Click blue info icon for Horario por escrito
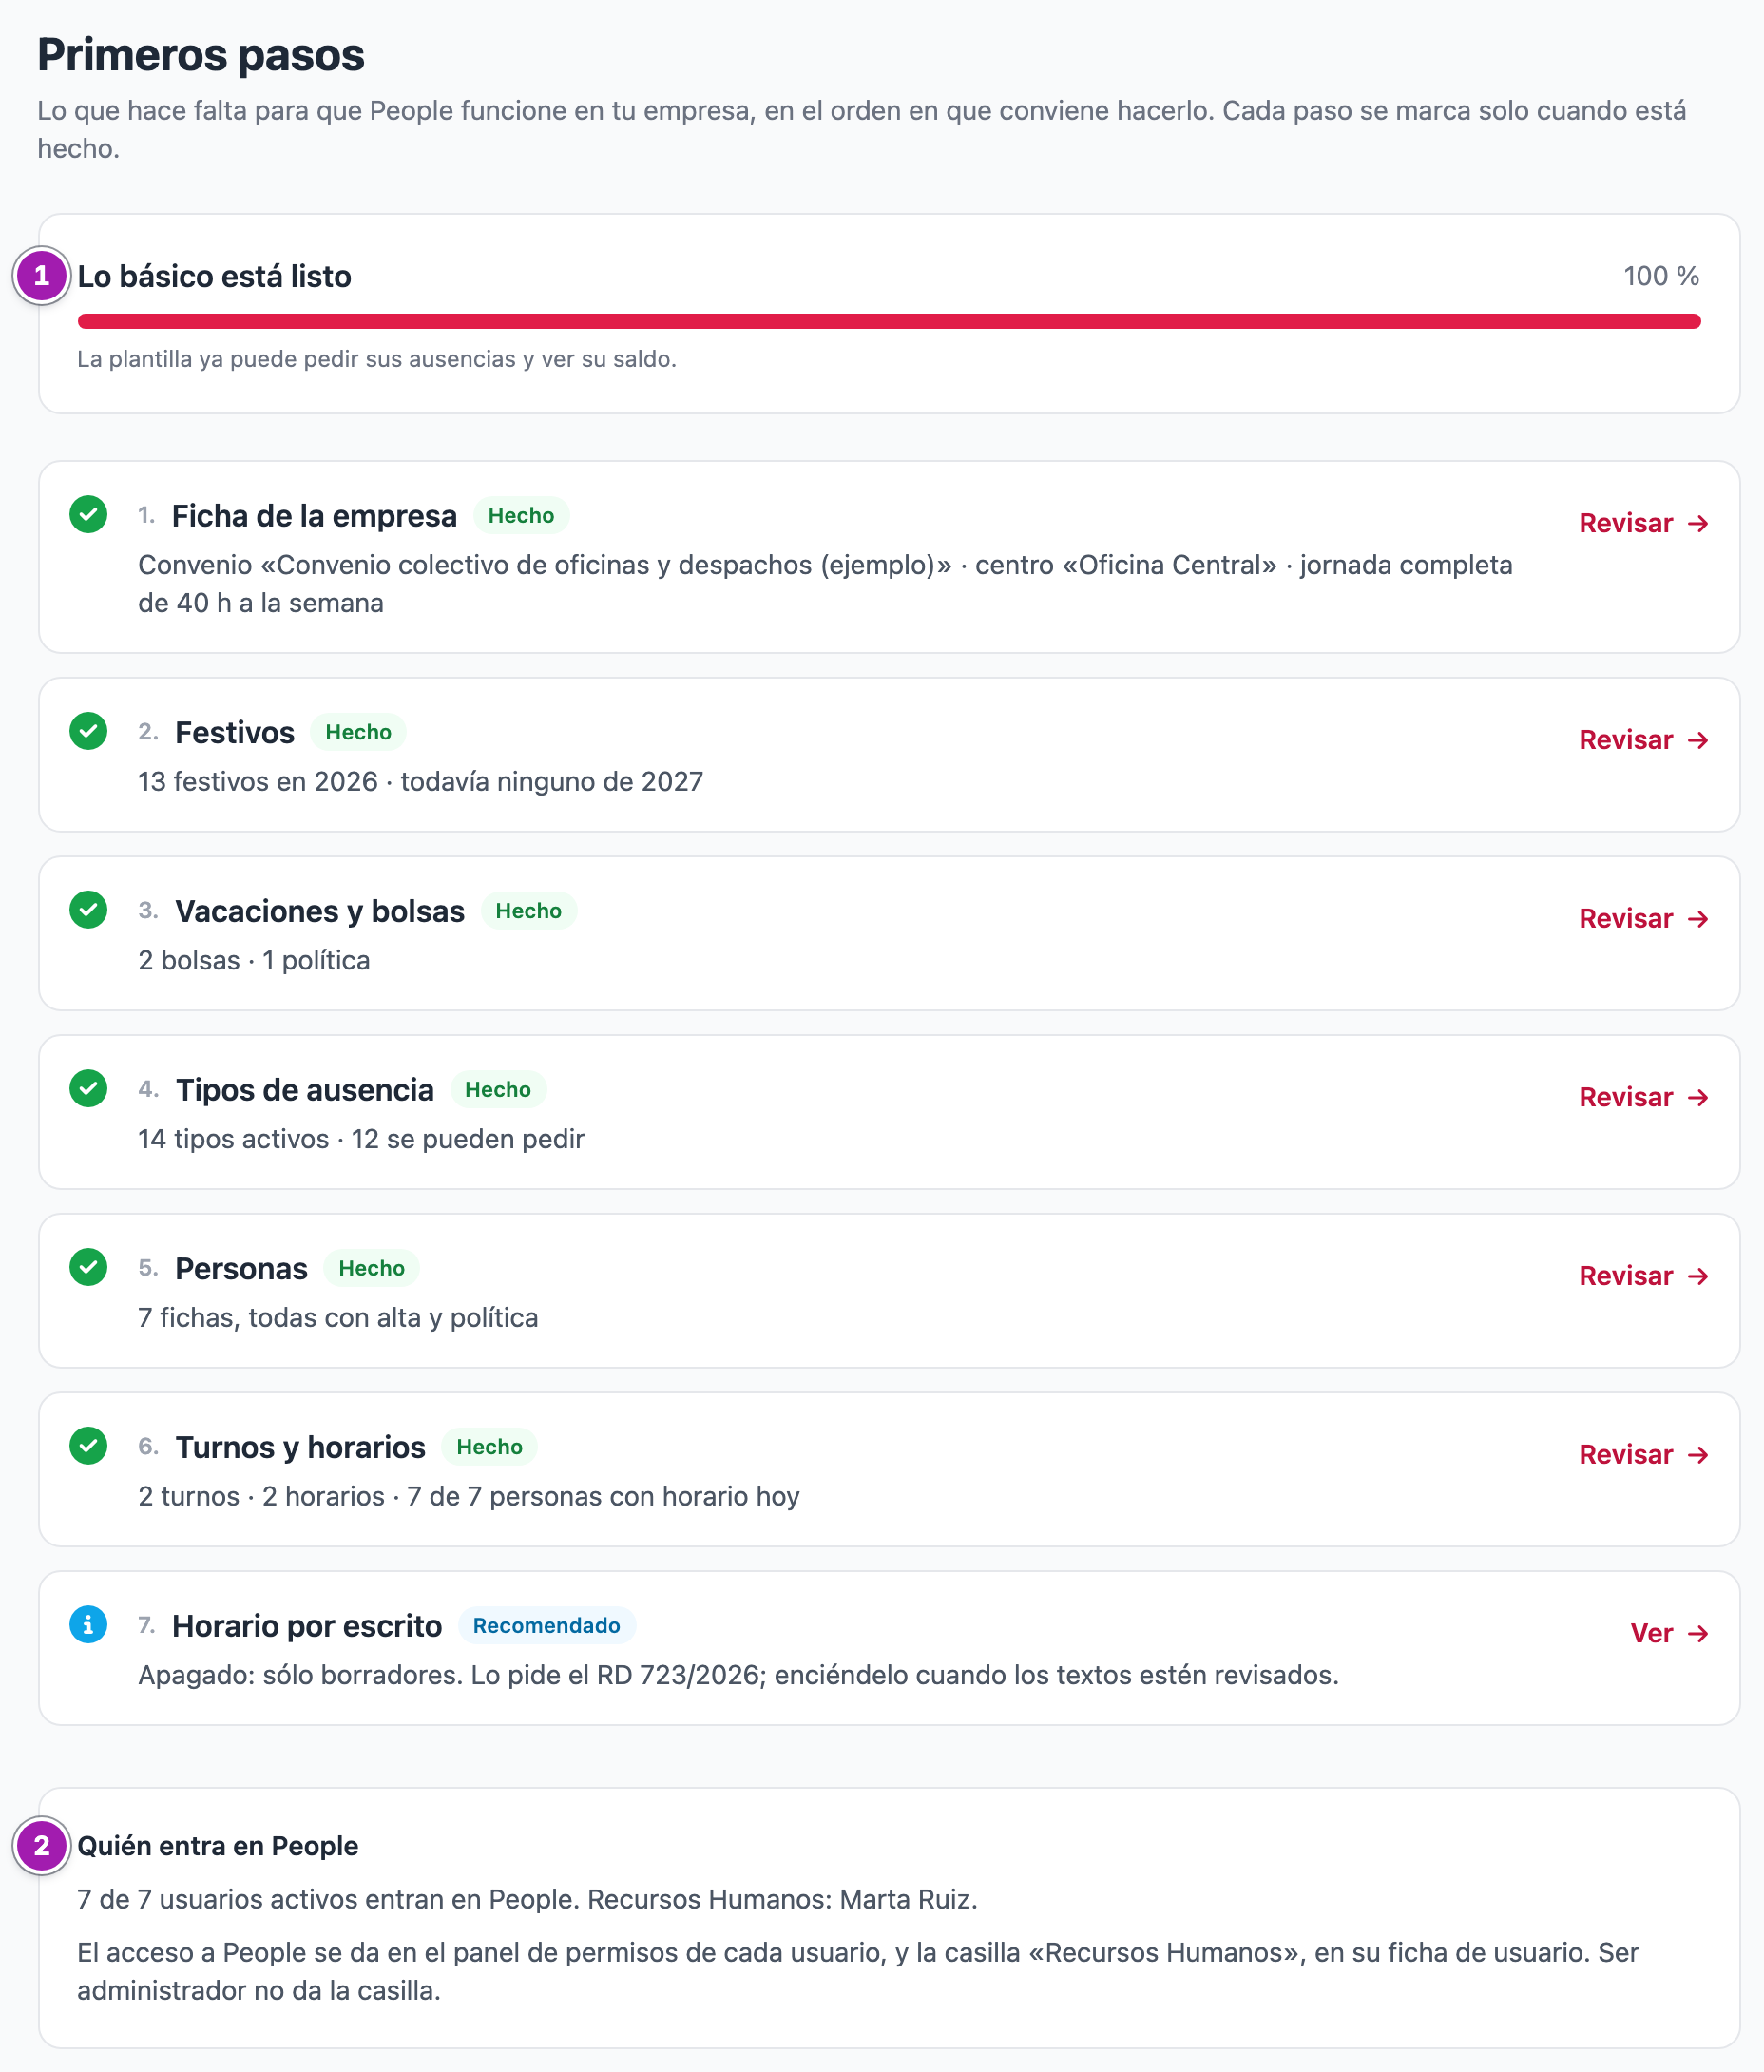 coord(88,1625)
